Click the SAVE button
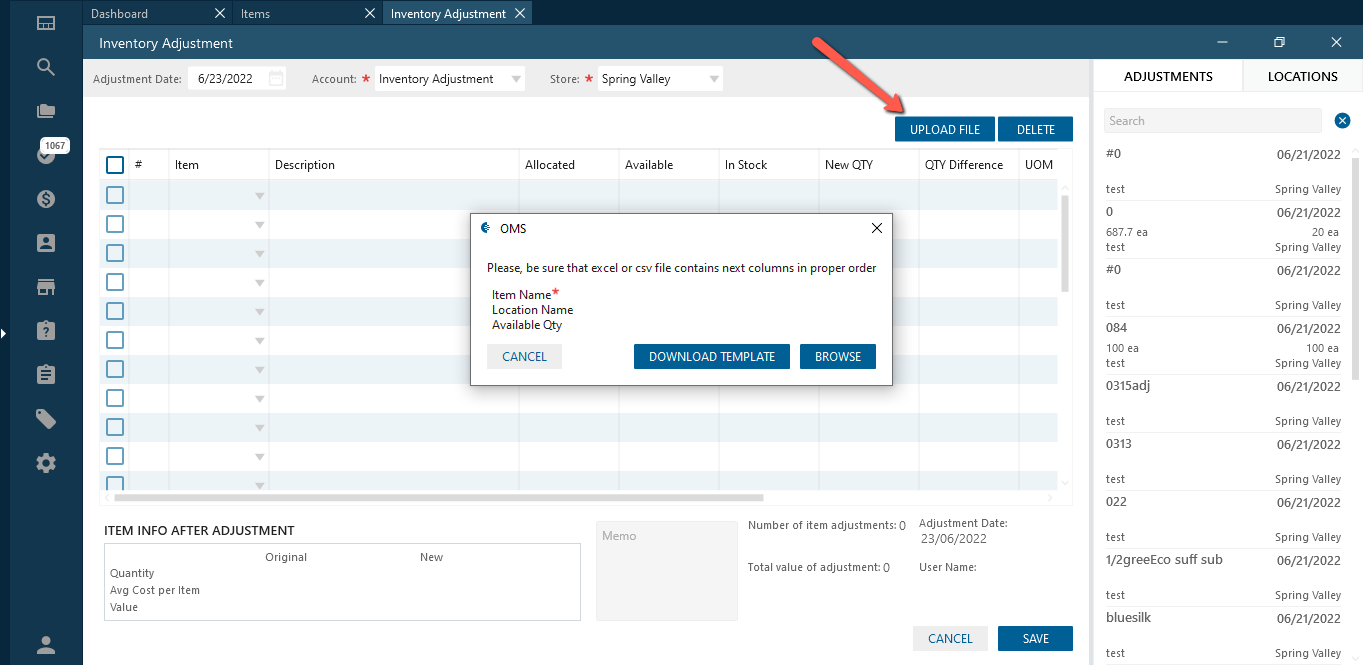Screen dimensions: 1363x665 pos(1035,638)
